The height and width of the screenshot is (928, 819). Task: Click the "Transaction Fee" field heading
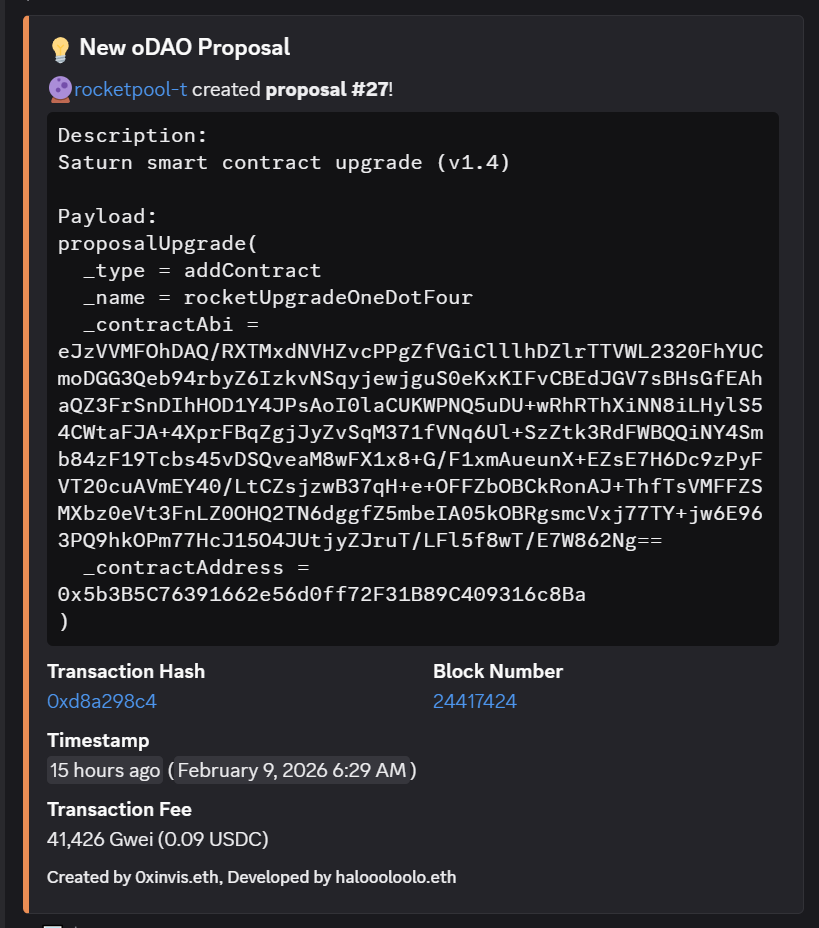coord(119,809)
